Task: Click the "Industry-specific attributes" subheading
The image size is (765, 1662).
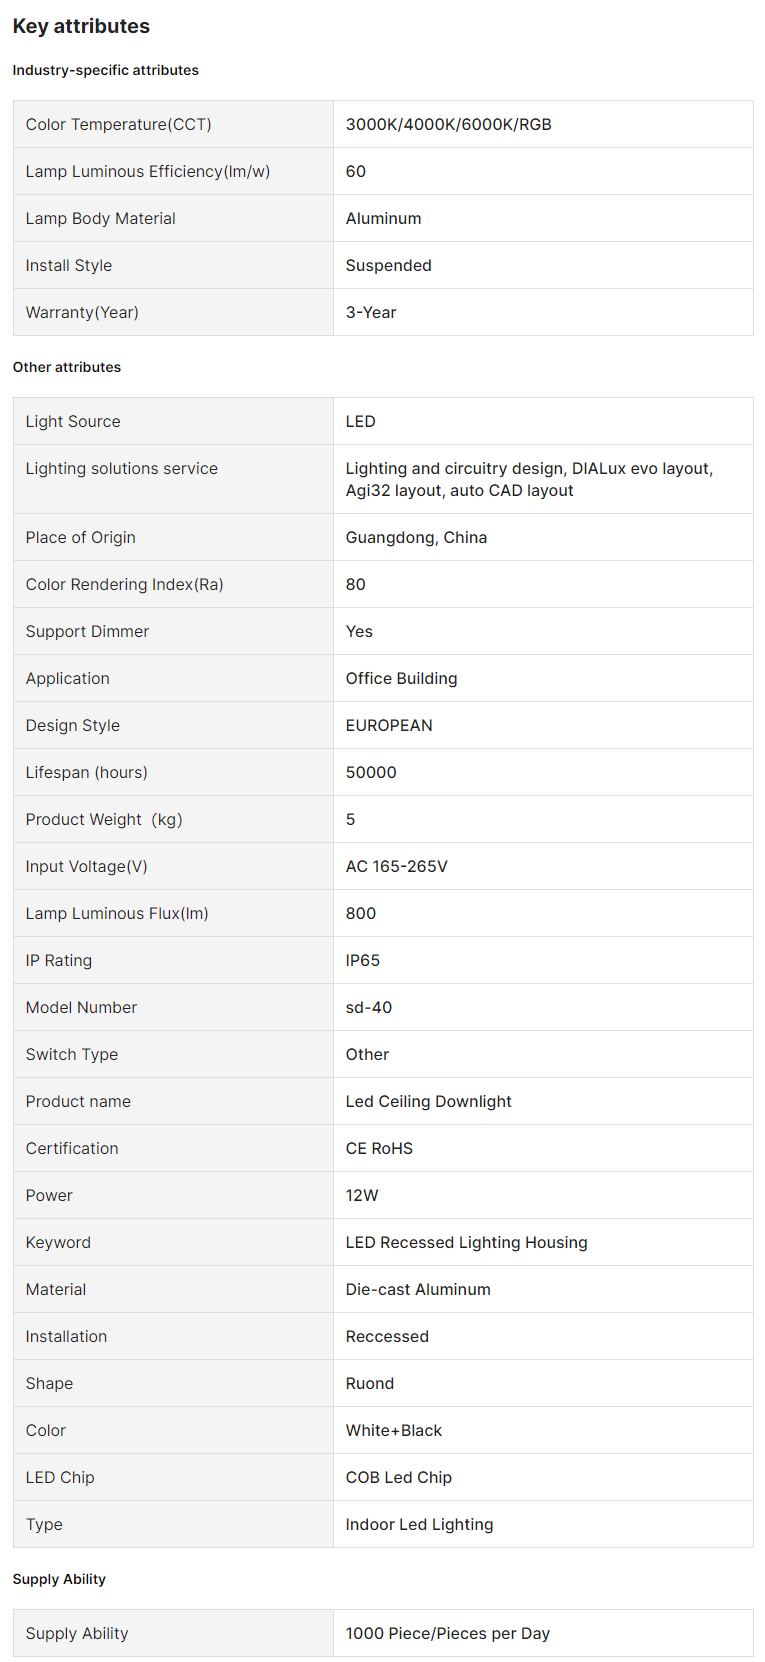Action: [105, 70]
